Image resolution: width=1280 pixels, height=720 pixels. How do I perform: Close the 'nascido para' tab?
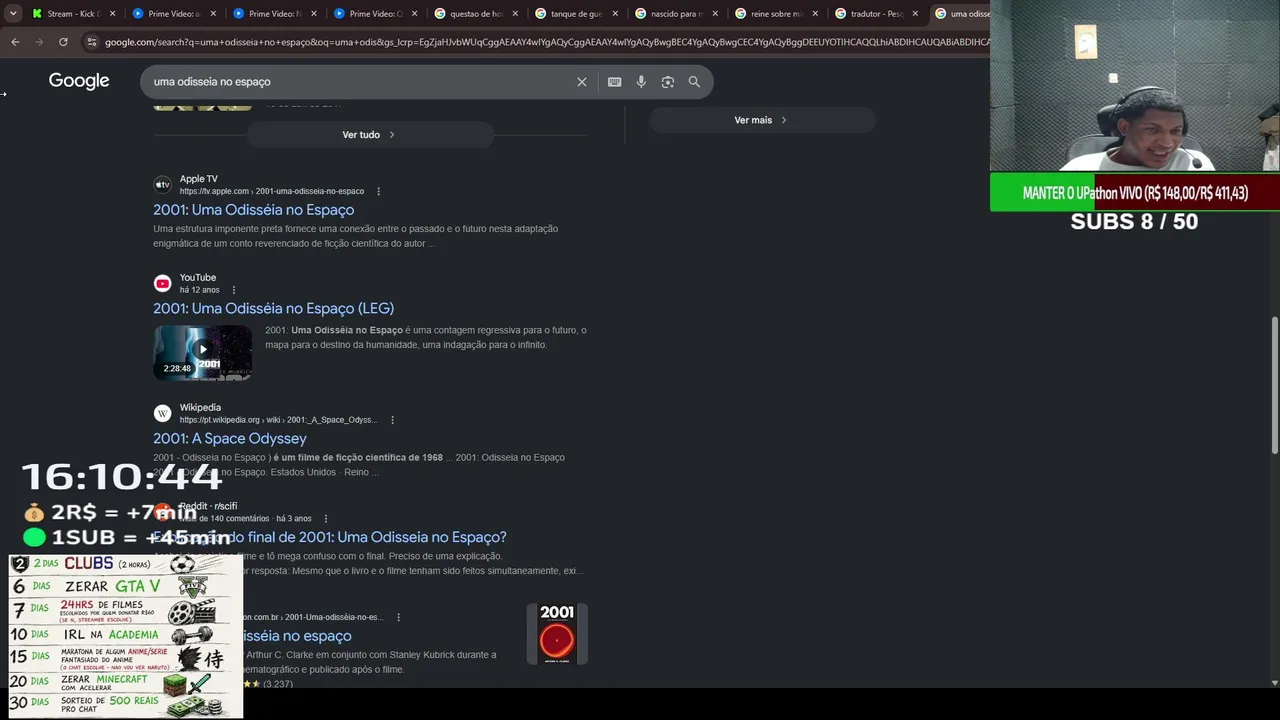pyautogui.click(x=715, y=14)
